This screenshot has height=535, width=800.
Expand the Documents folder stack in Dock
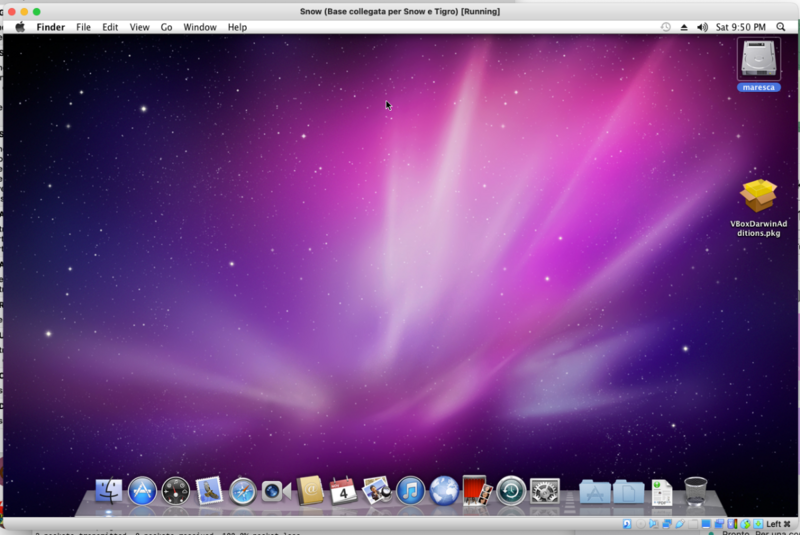[629, 491]
